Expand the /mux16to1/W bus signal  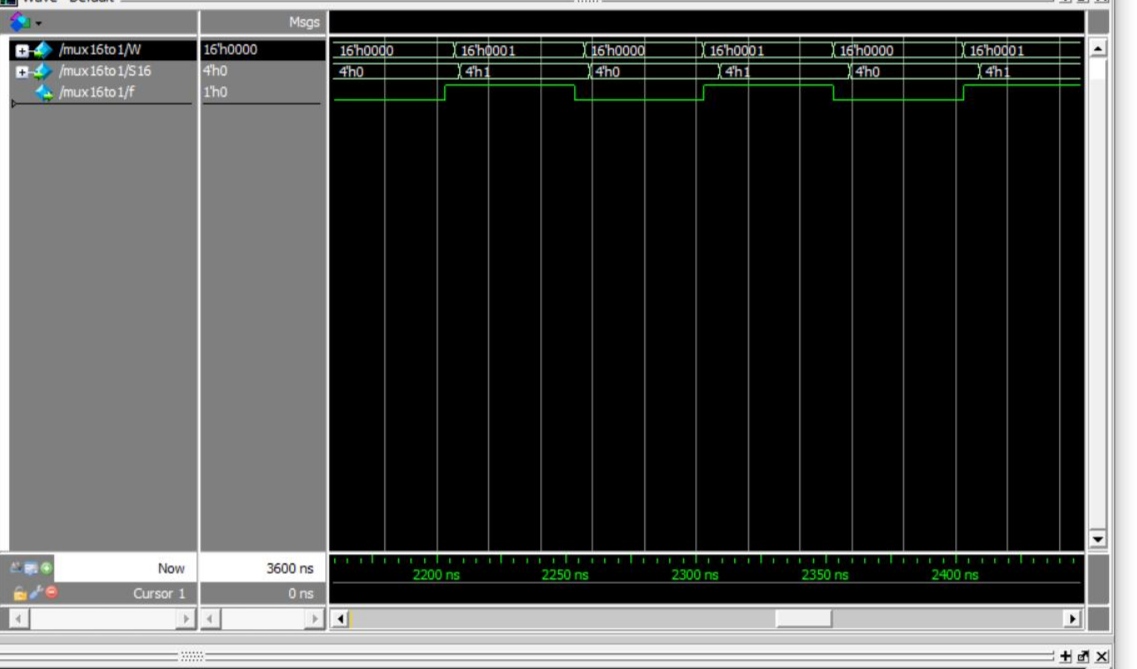(22, 48)
